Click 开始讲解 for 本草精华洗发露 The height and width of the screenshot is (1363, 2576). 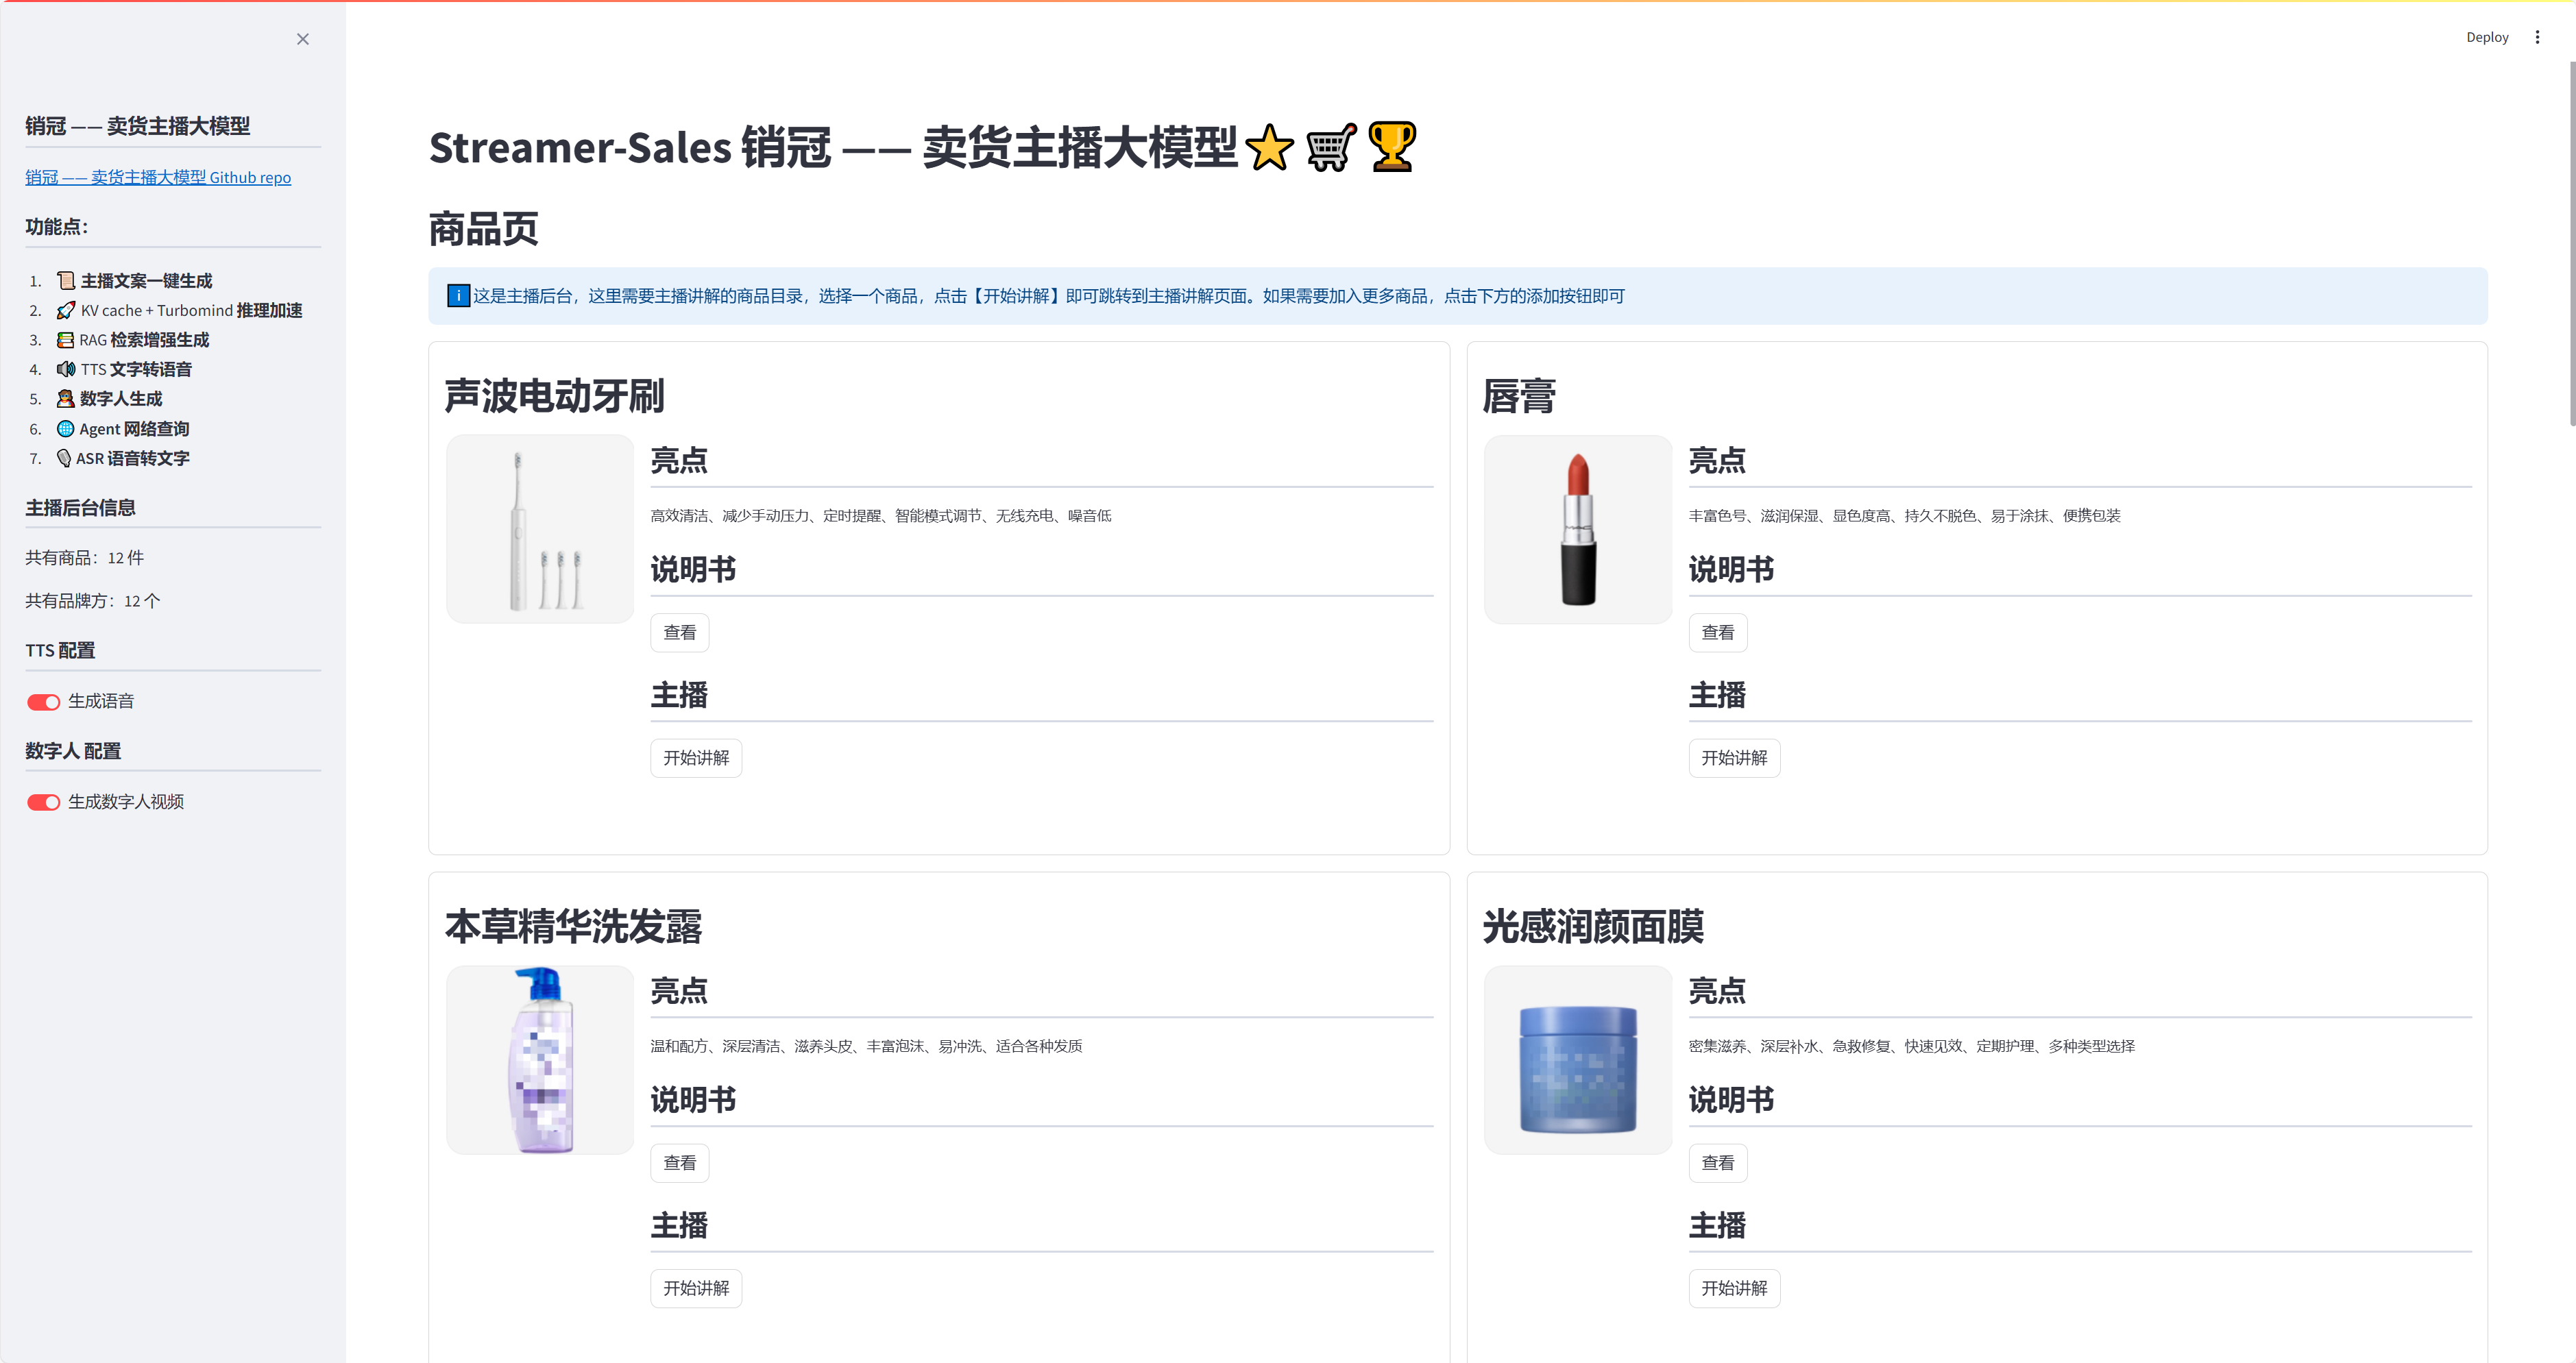[x=696, y=1288]
